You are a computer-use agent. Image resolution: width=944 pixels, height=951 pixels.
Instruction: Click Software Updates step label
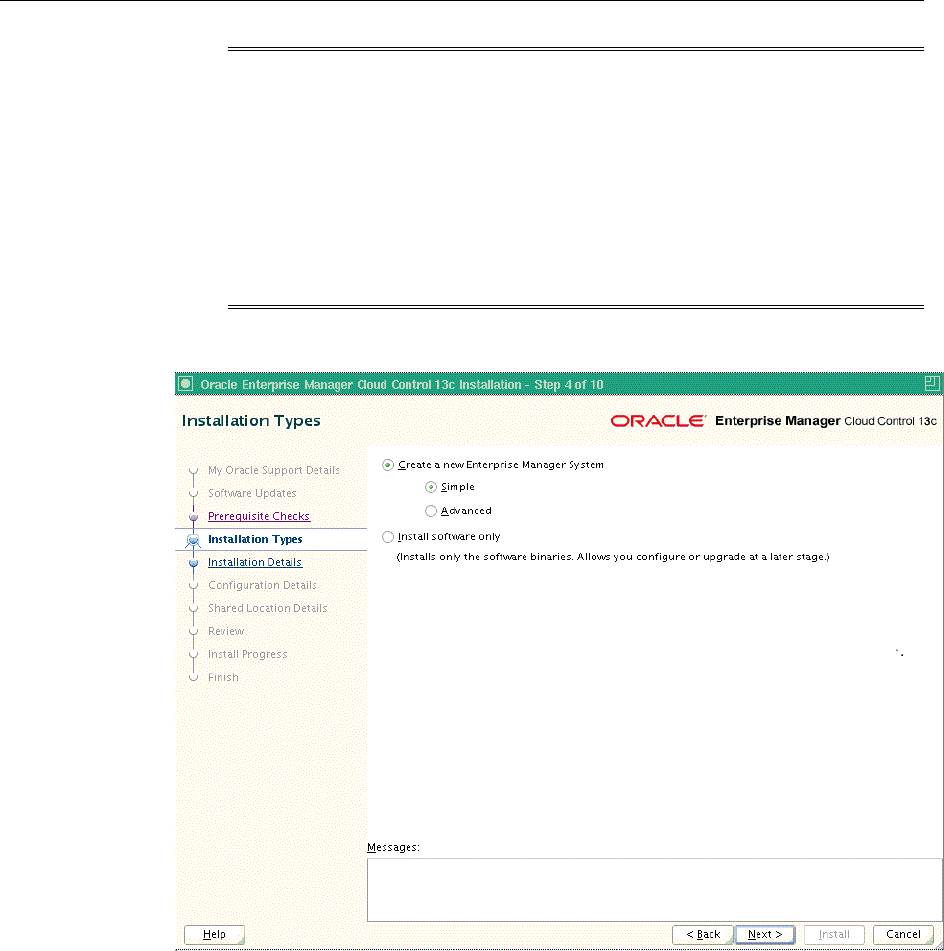pyautogui.click(x=252, y=493)
